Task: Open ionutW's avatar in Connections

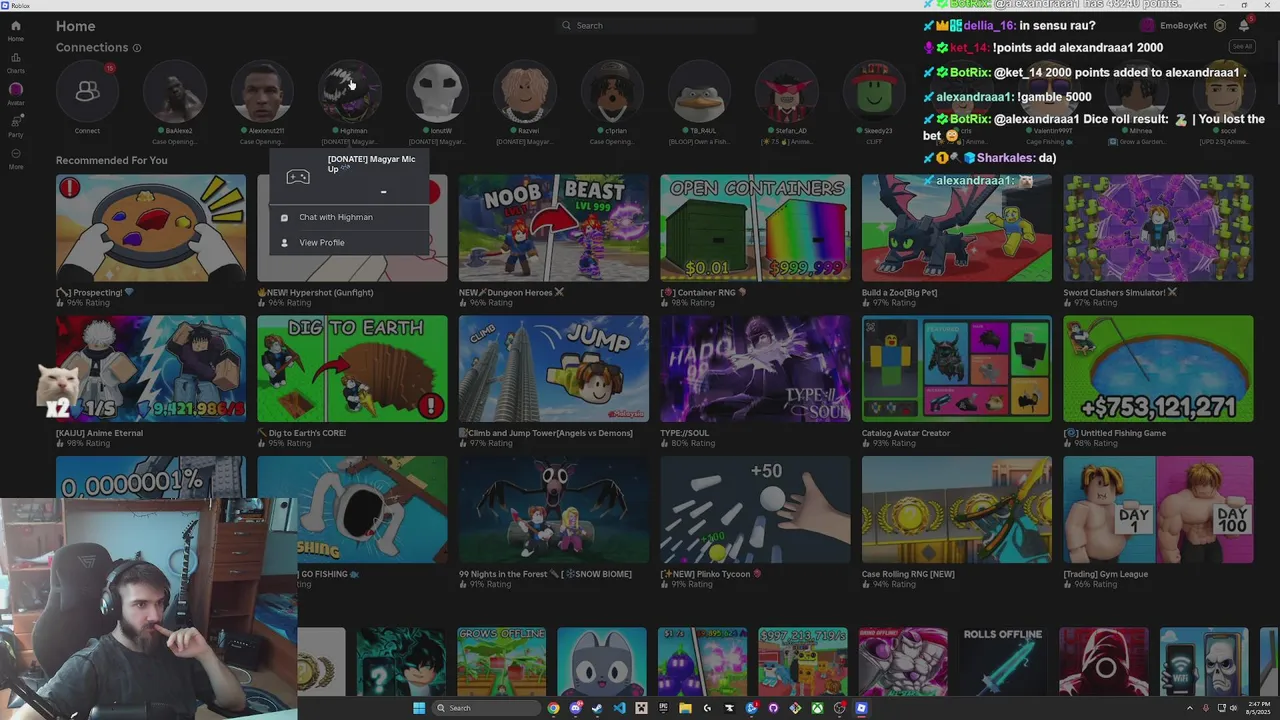Action: pyautogui.click(x=437, y=92)
